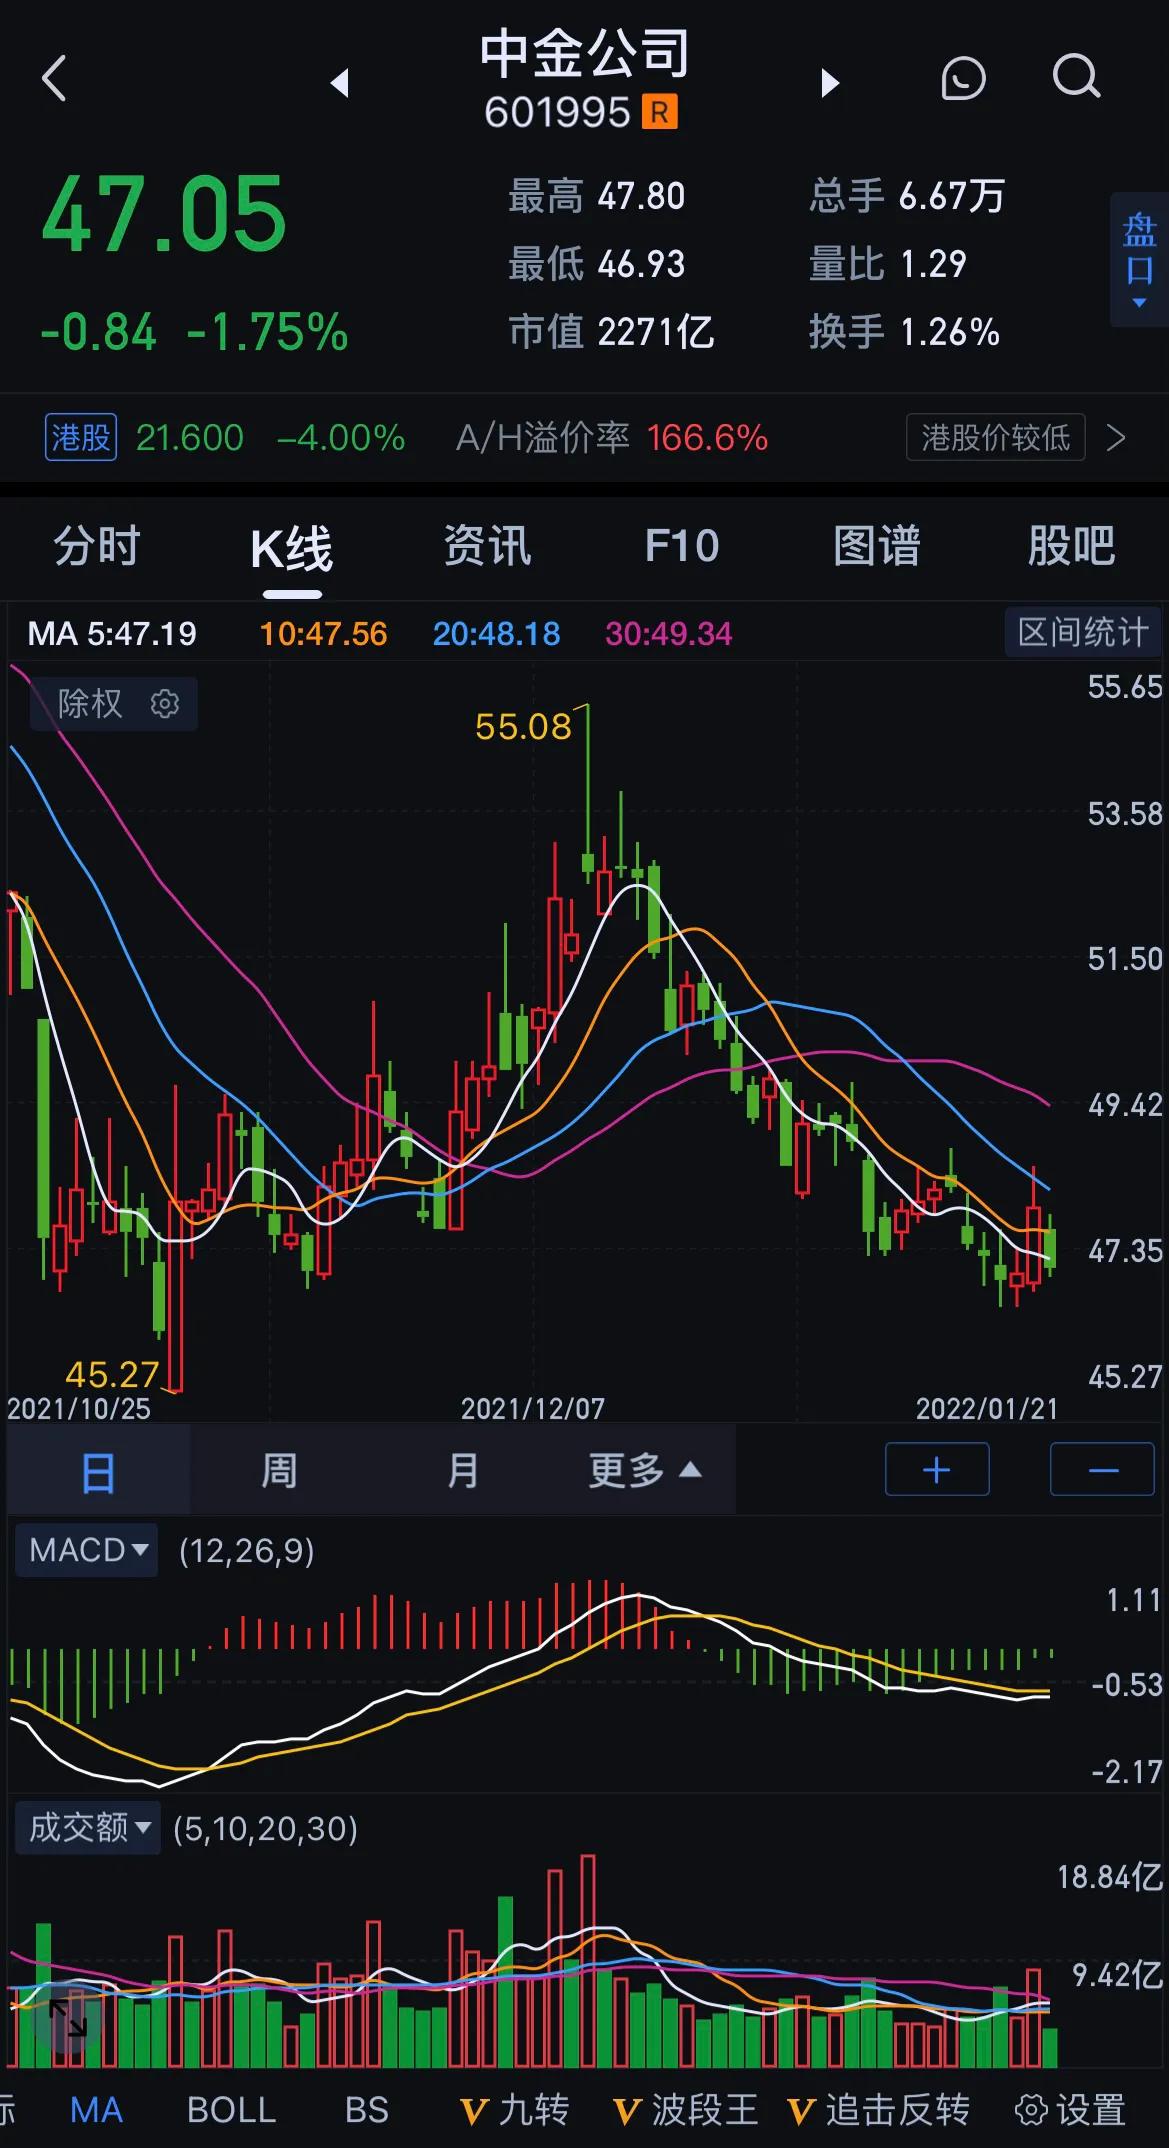Enable the 九转 VIP indicator
Image resolution: width=1169 pixels, height=2148 pixels.
tap(514, 2110)
